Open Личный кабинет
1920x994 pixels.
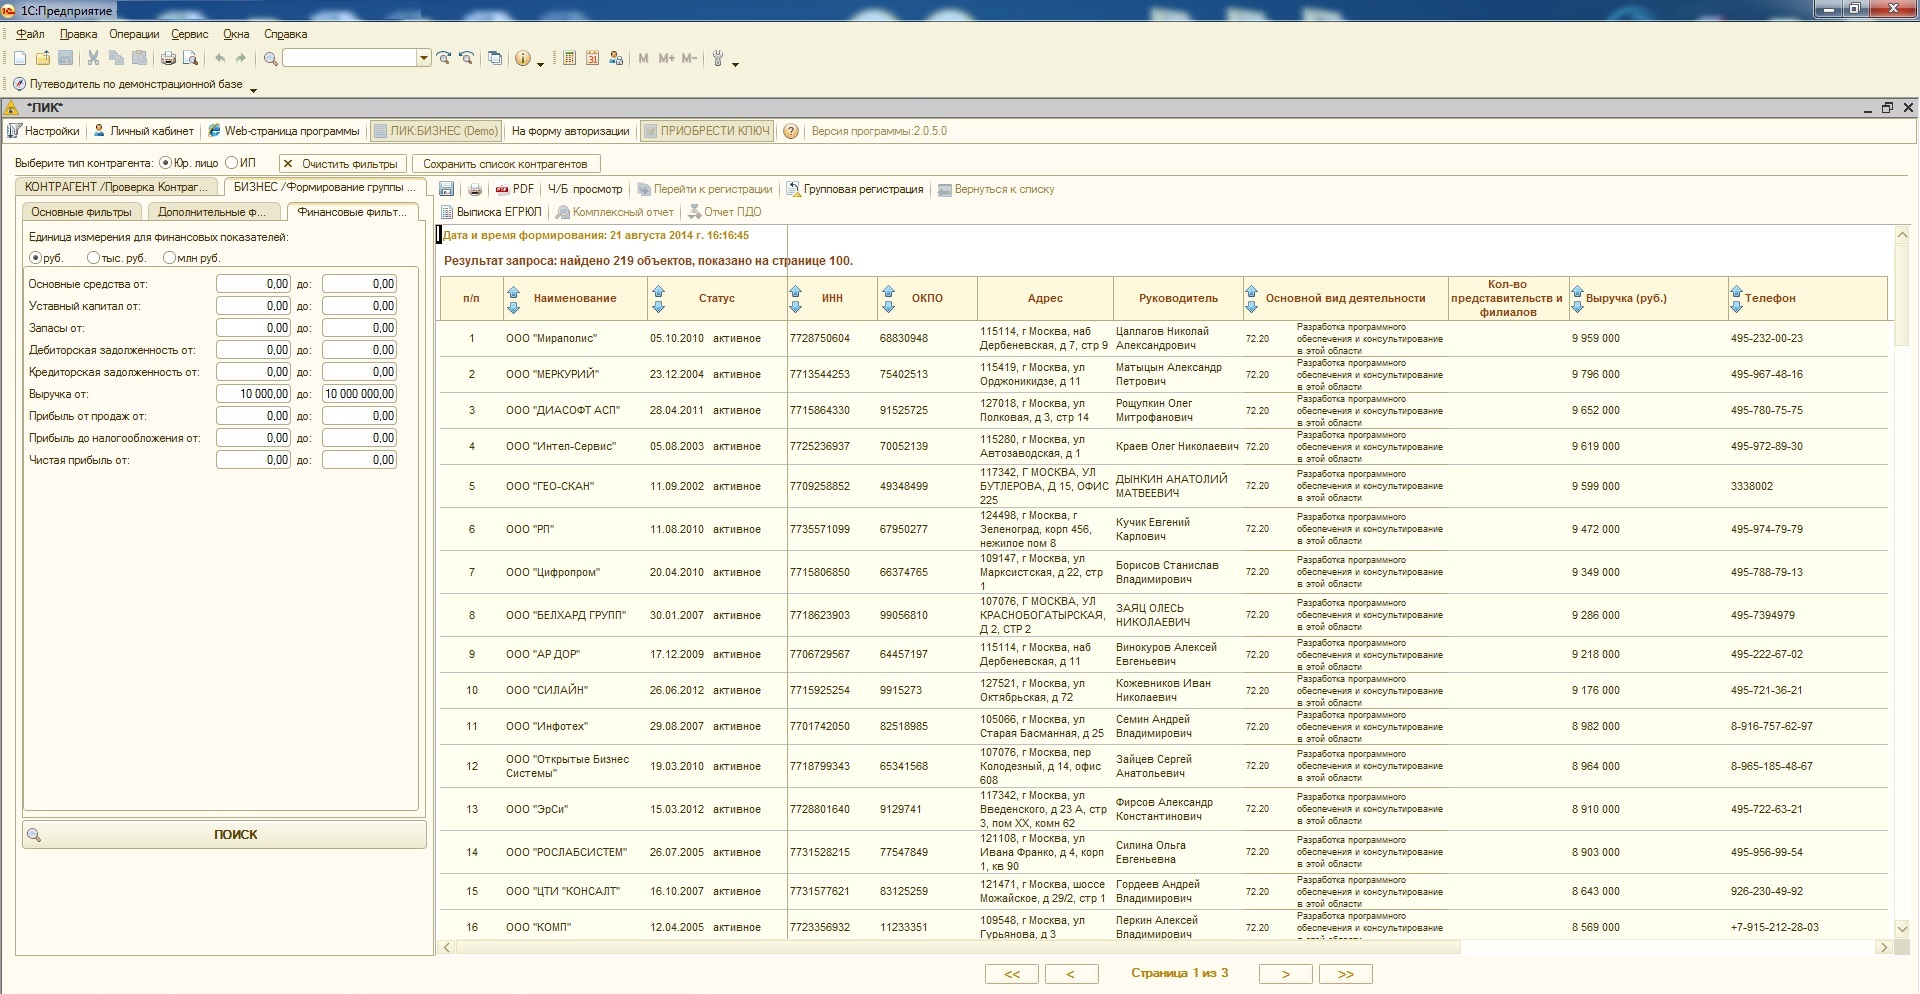point(144,131)
